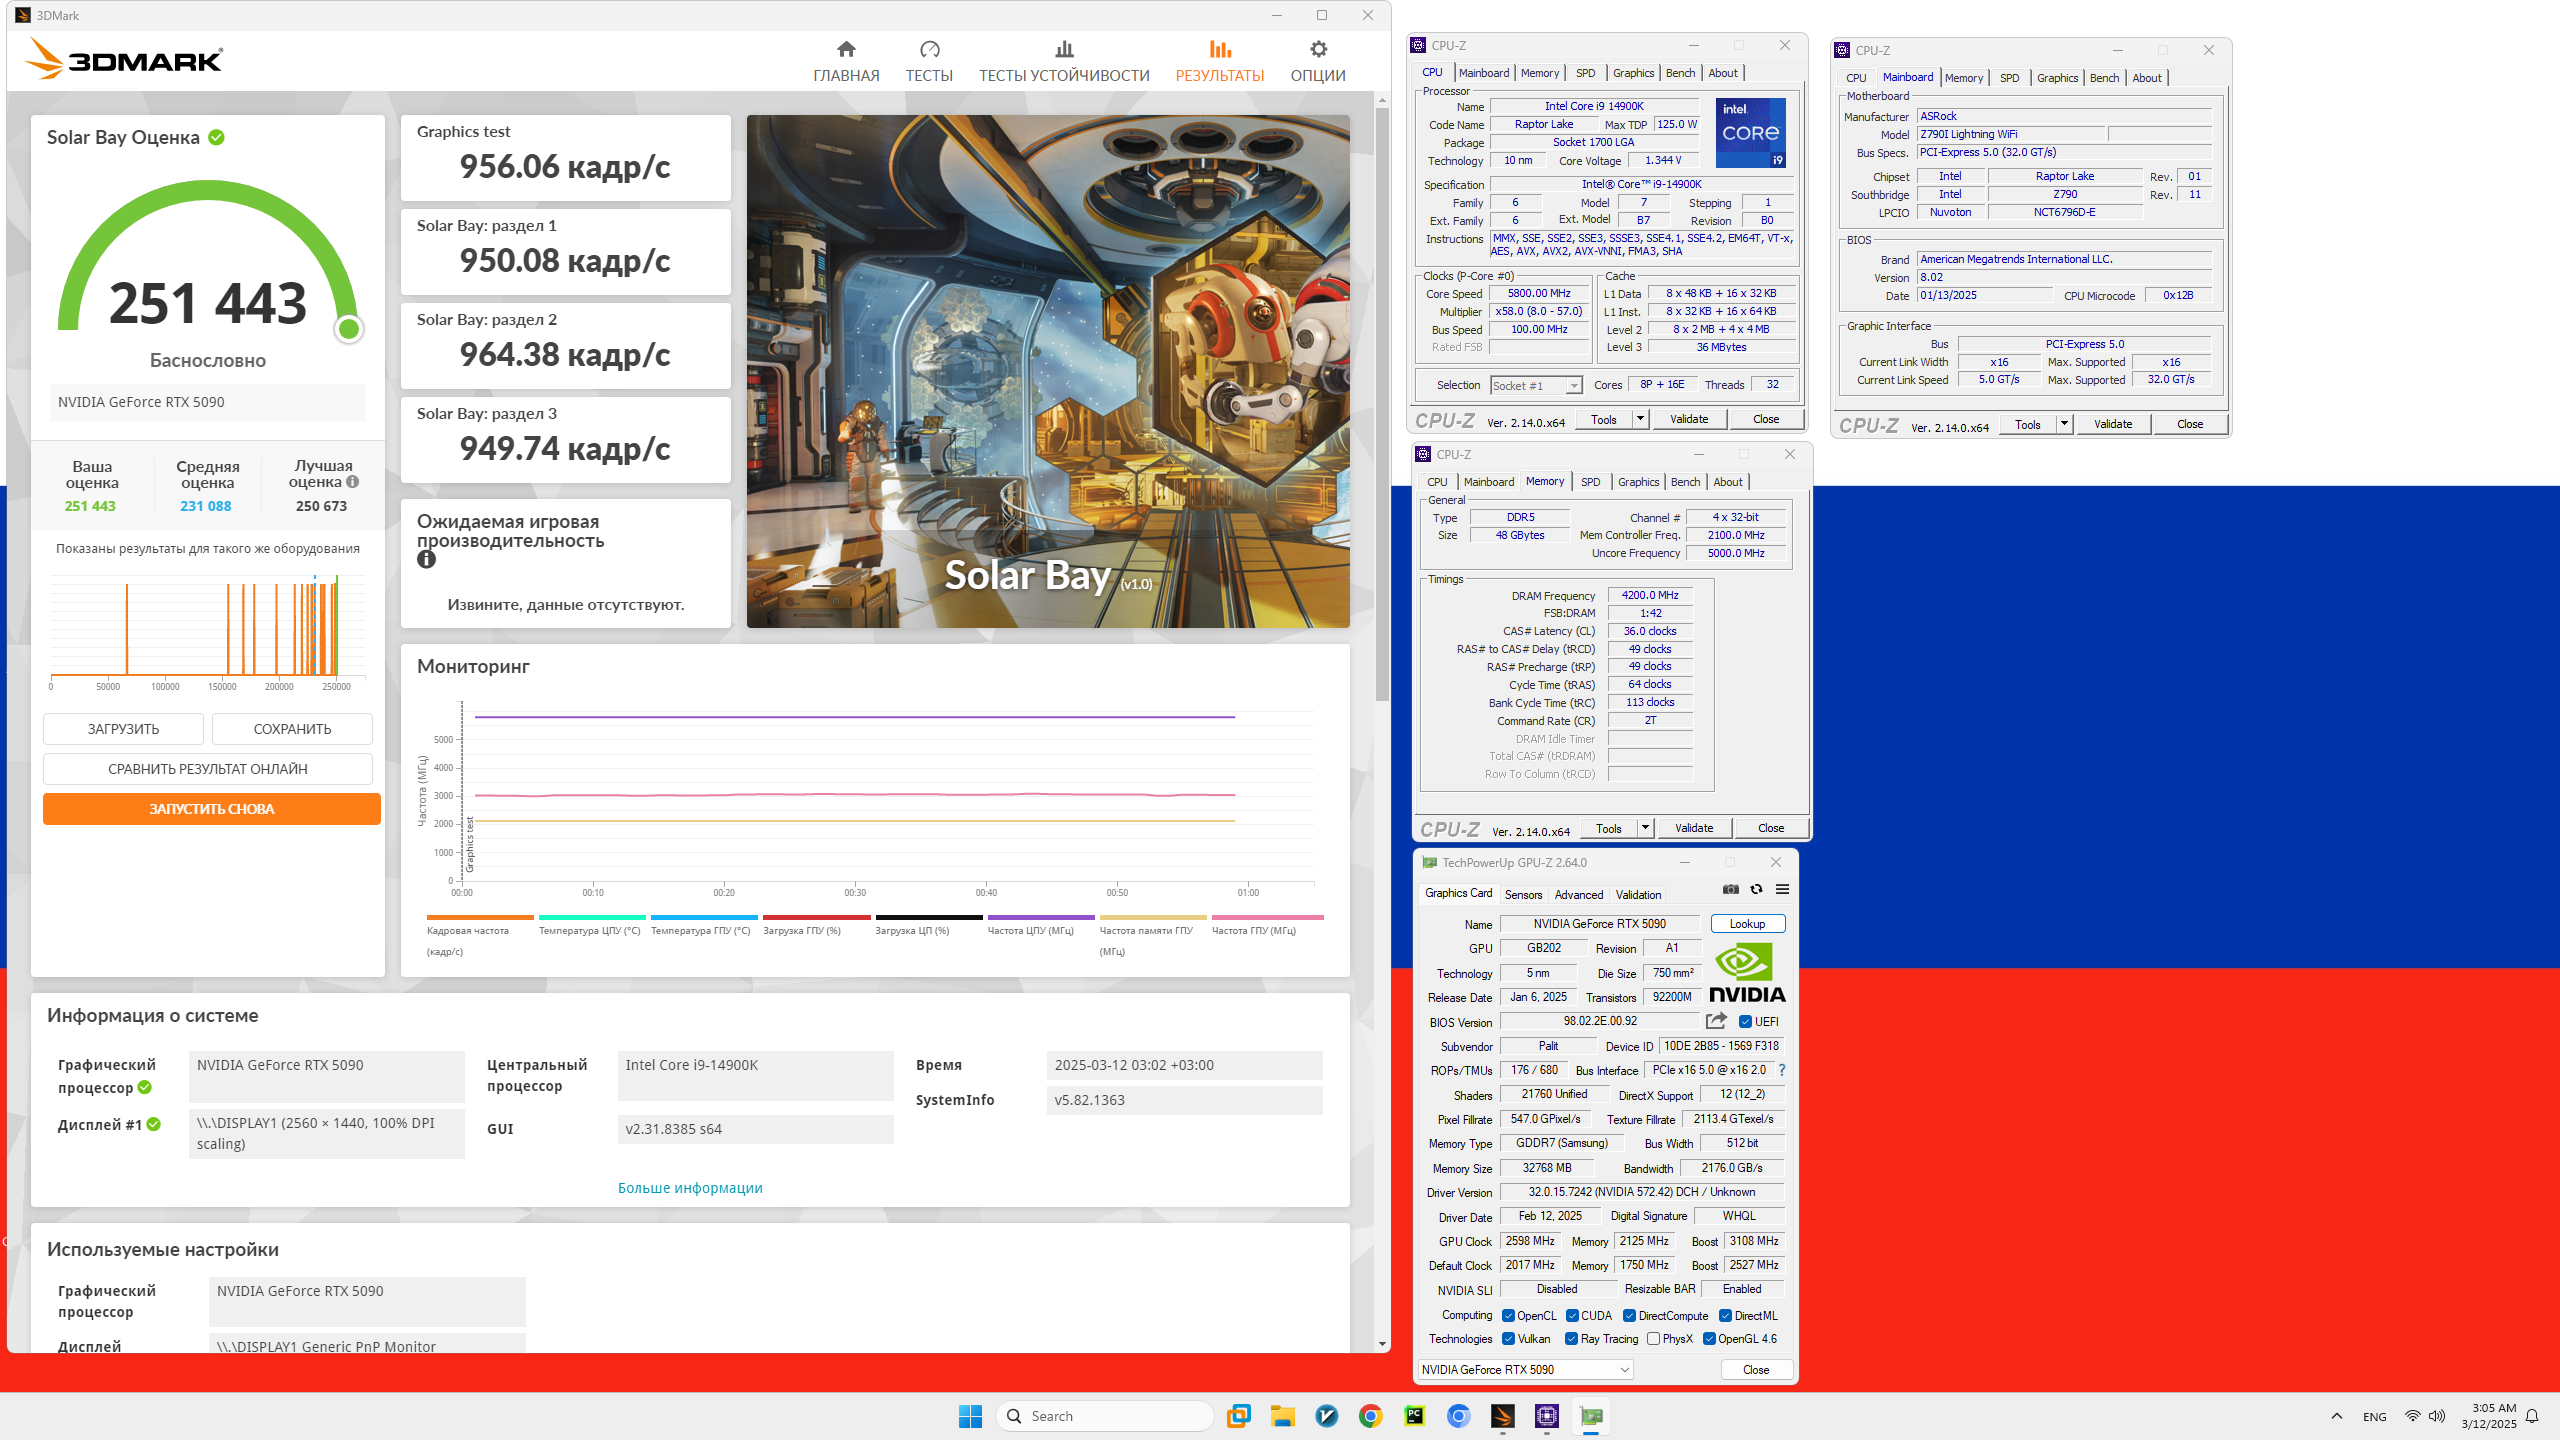The width and height of the screenshot is (2560, 1440).
Task: Click Solar Bay preview image
Action: tap(1048, 371)
